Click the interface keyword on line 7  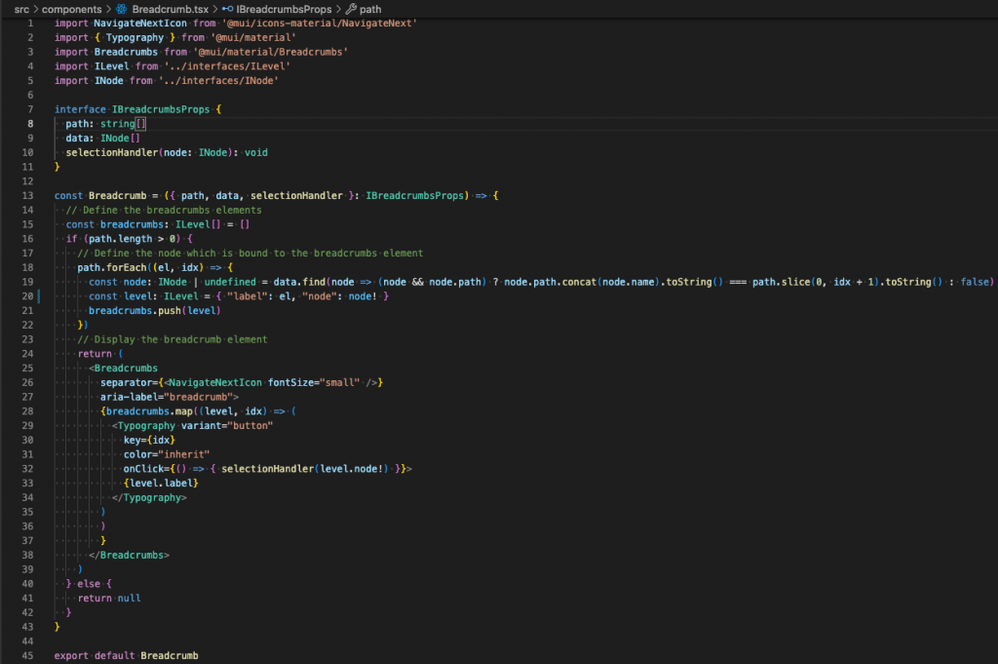point(80,109)
